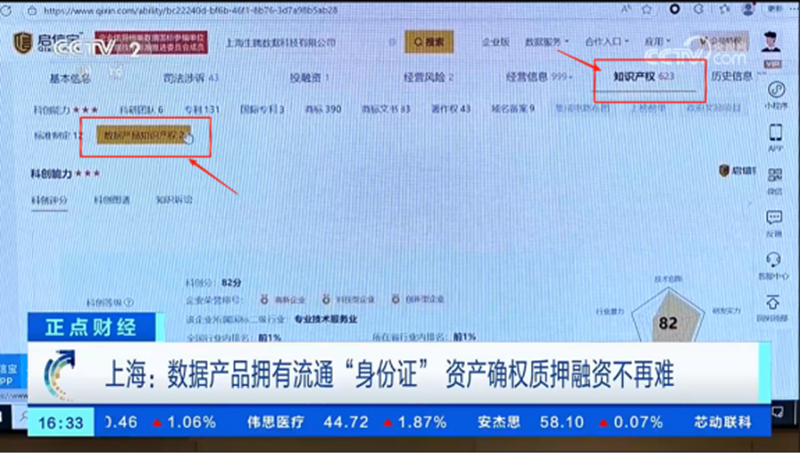Clear the search box with the x icon
This screenshot has width=800, height=454.
(x=392, y=42)
